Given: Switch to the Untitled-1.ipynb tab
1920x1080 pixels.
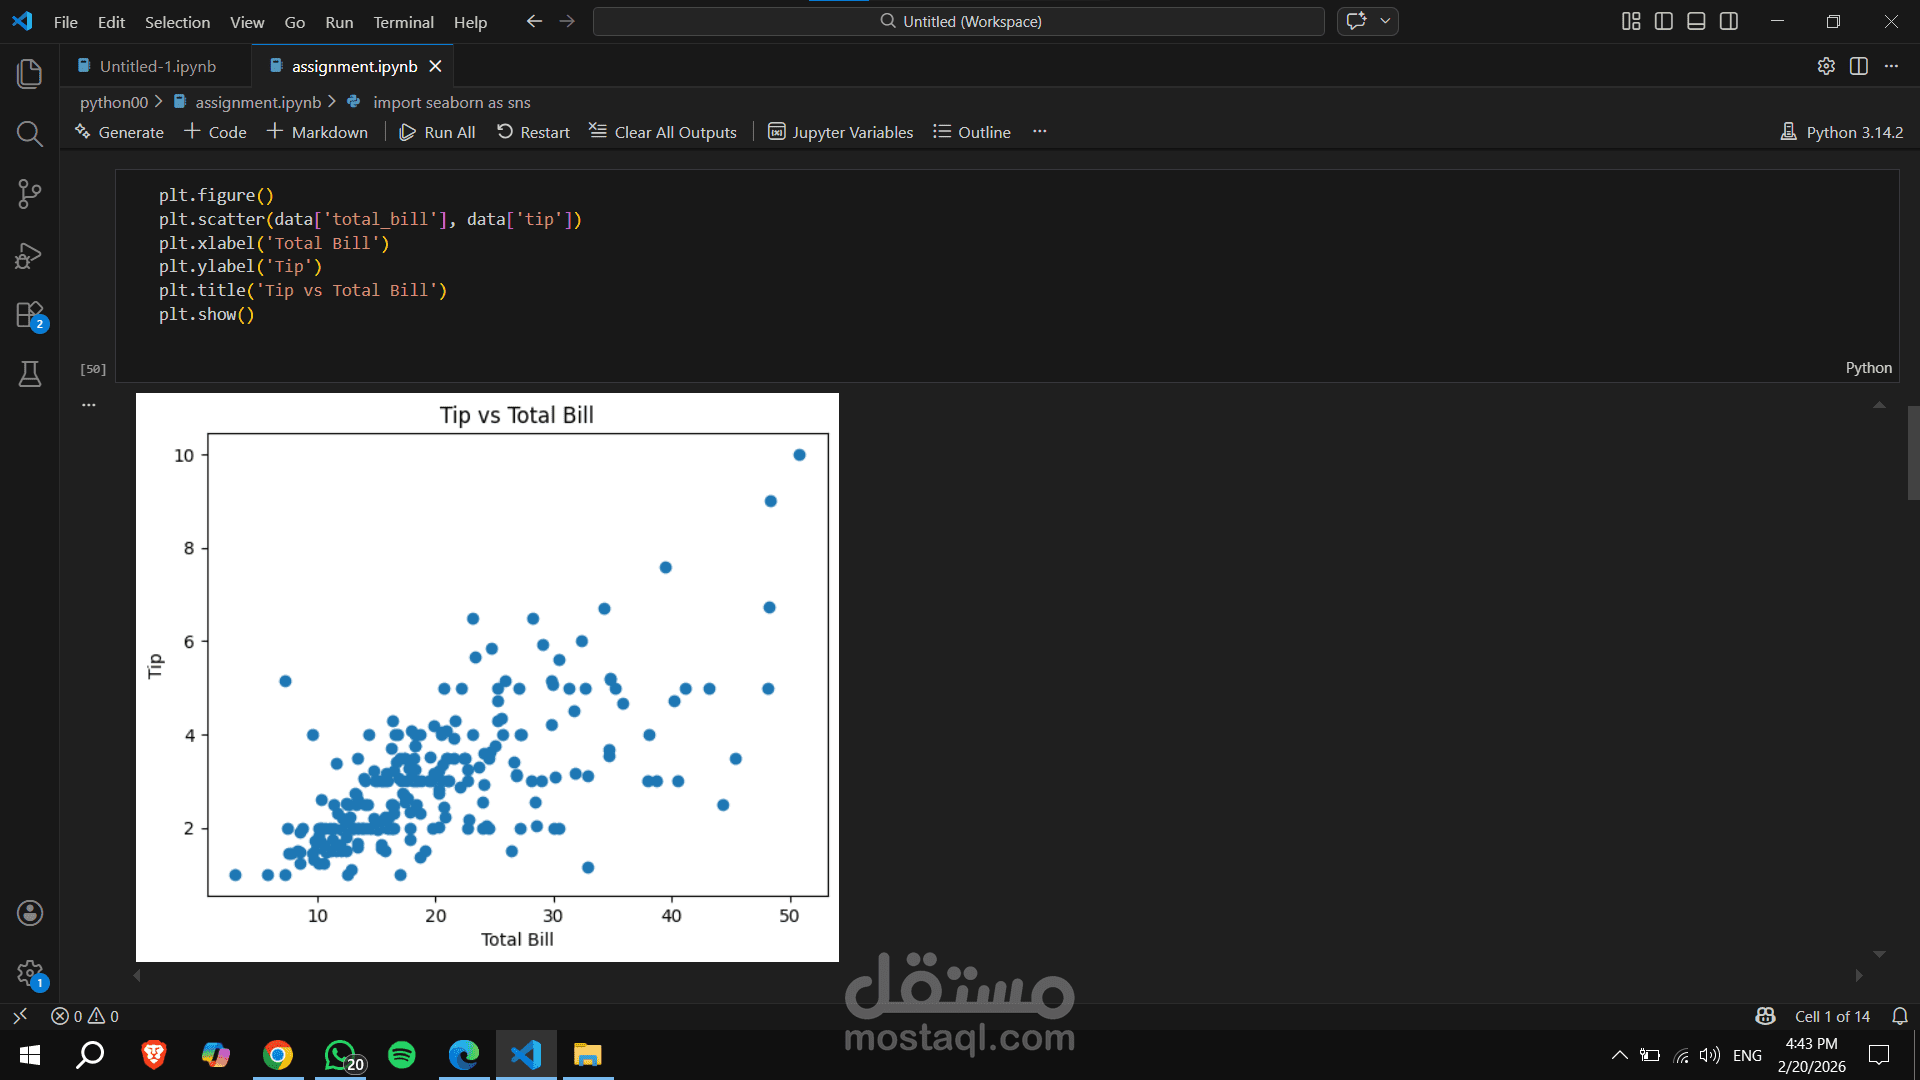Looking at the screenshot, I should pyautogui.click(x=157, y=66).
